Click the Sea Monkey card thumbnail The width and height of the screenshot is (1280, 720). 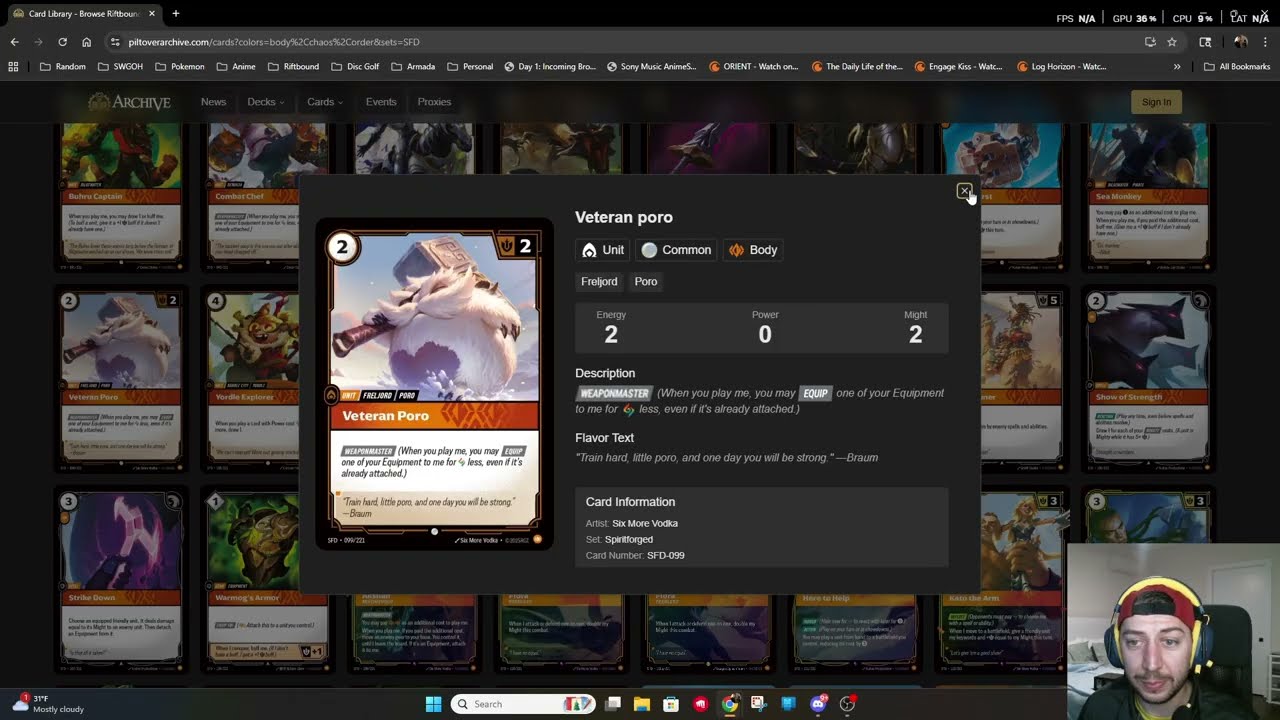[x=1147, y=197]
